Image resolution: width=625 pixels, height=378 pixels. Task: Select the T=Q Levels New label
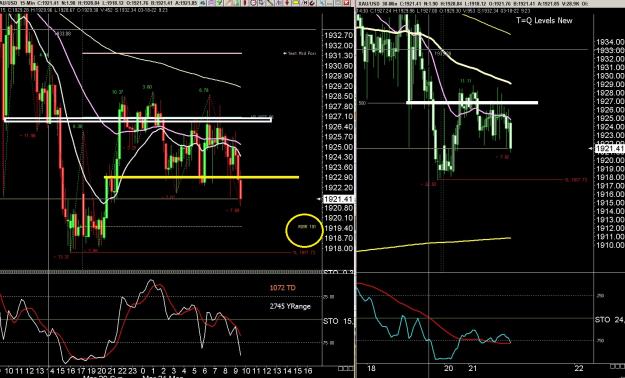point(544,20)
